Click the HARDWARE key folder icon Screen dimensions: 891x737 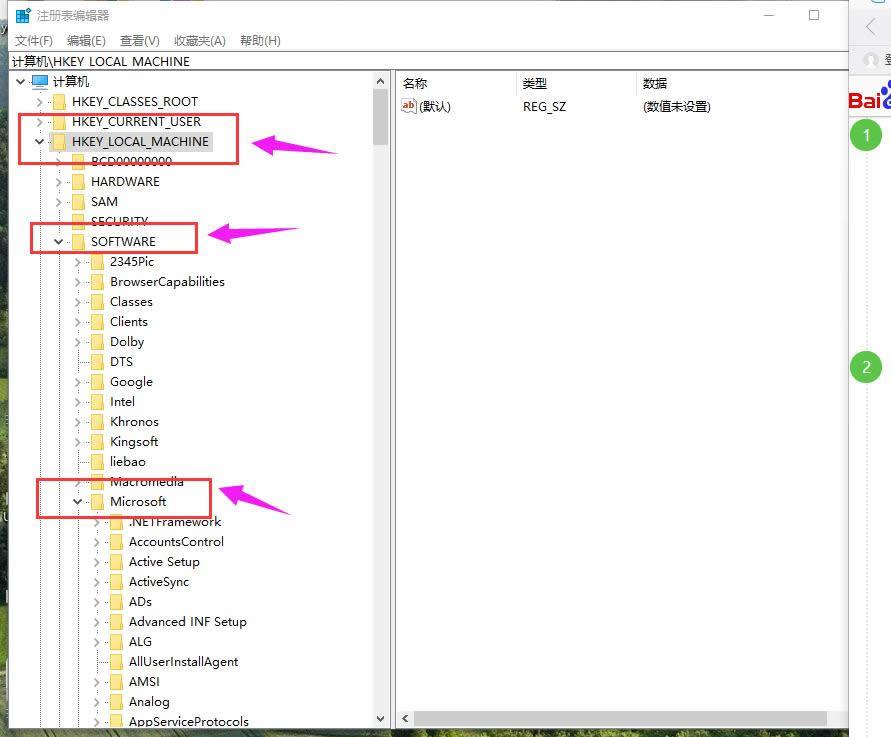coord(79,181)
